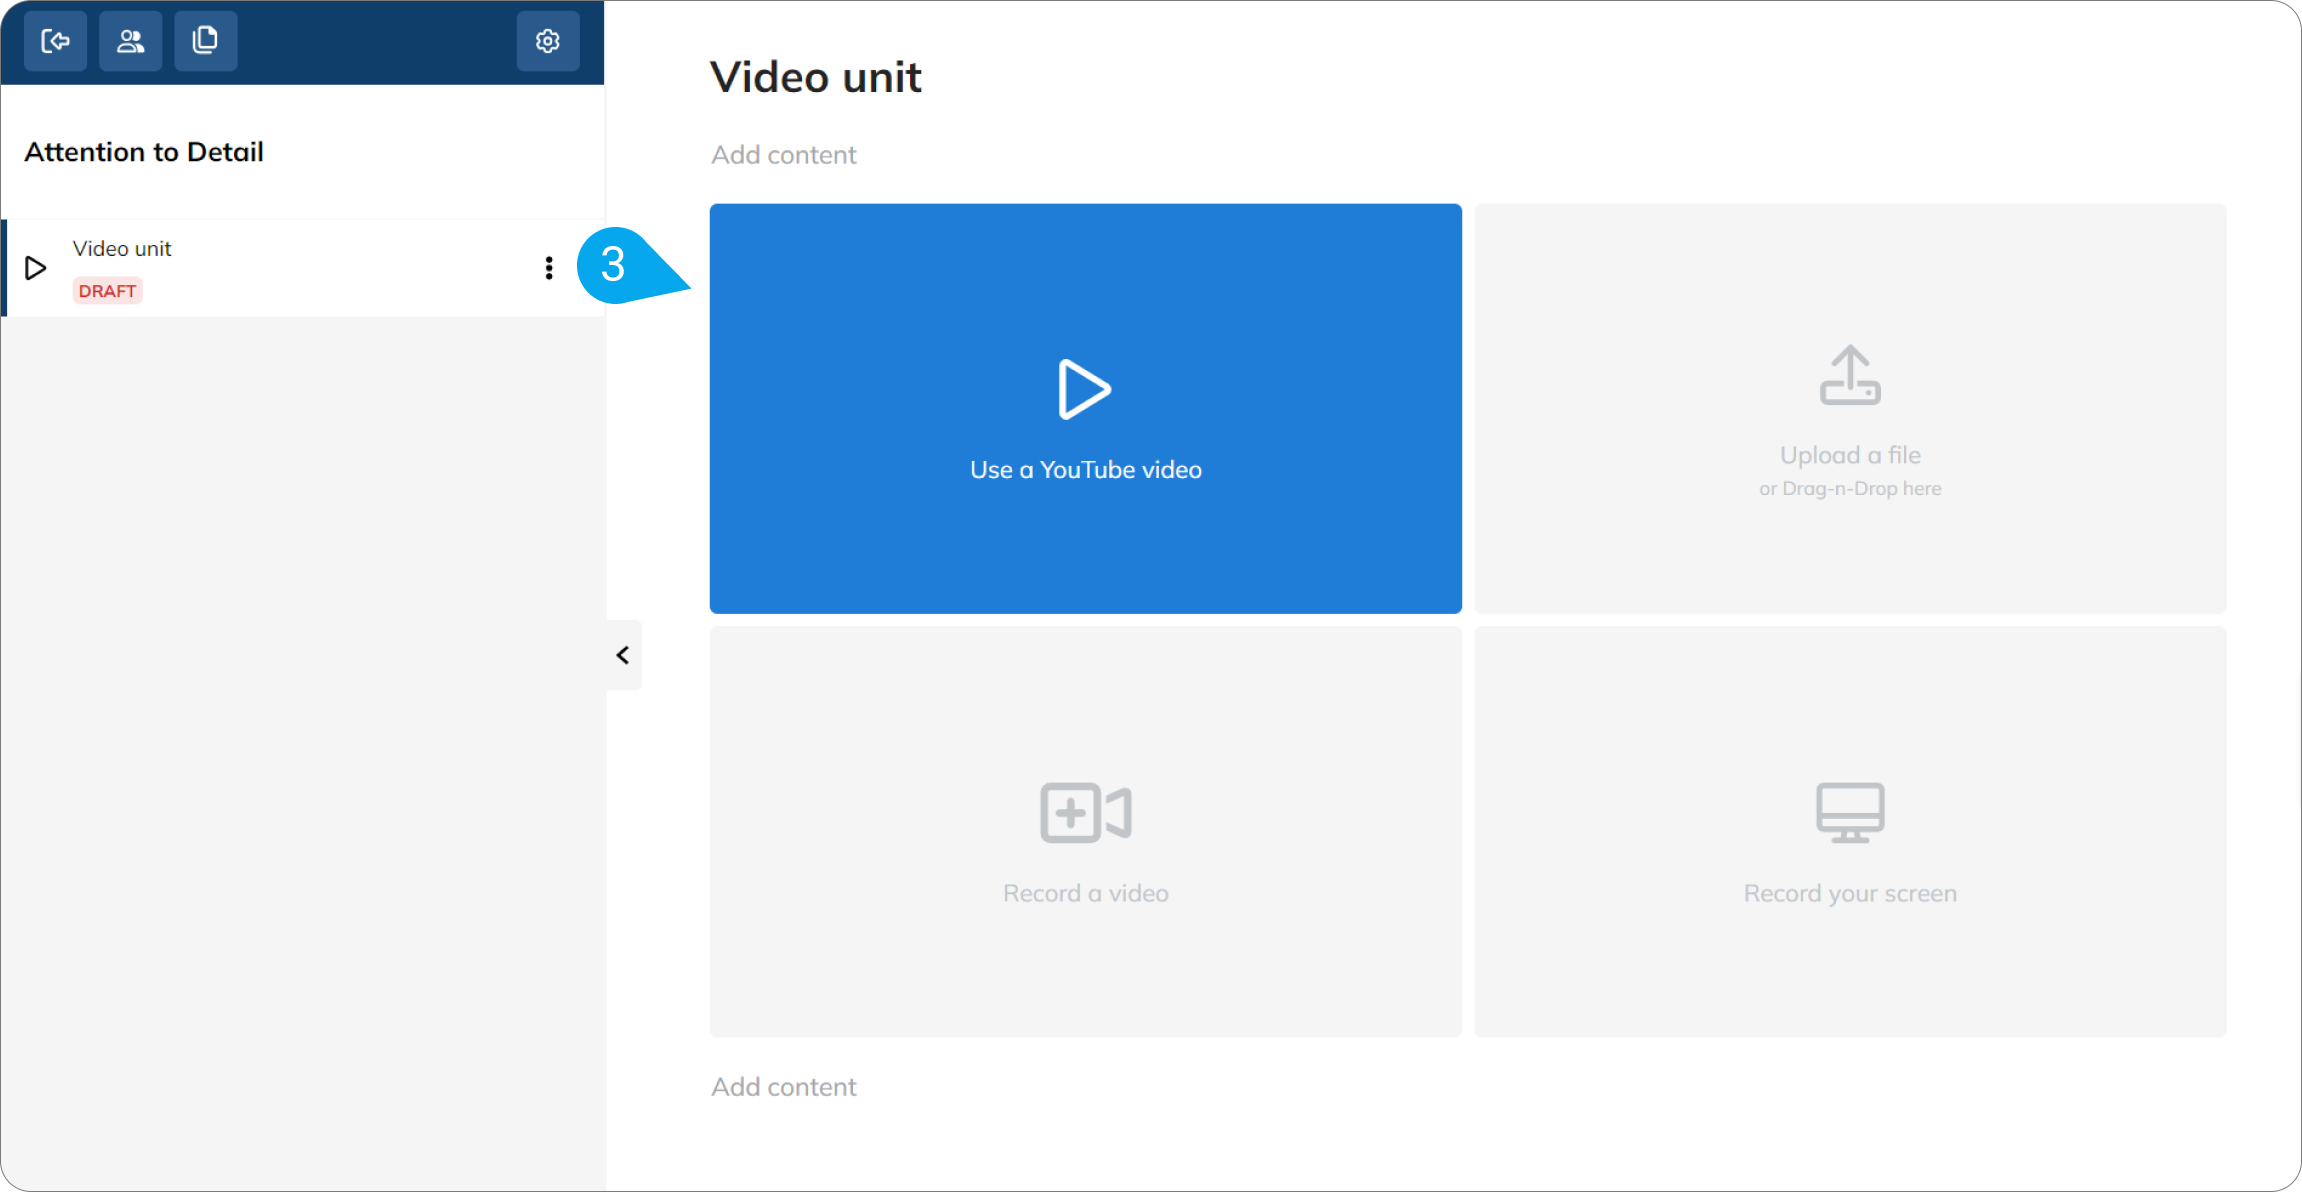Click the Add content field below the options
Image resolution: width=2302 pixels, height=1192 pixels.
click(x=784, y=1087)
